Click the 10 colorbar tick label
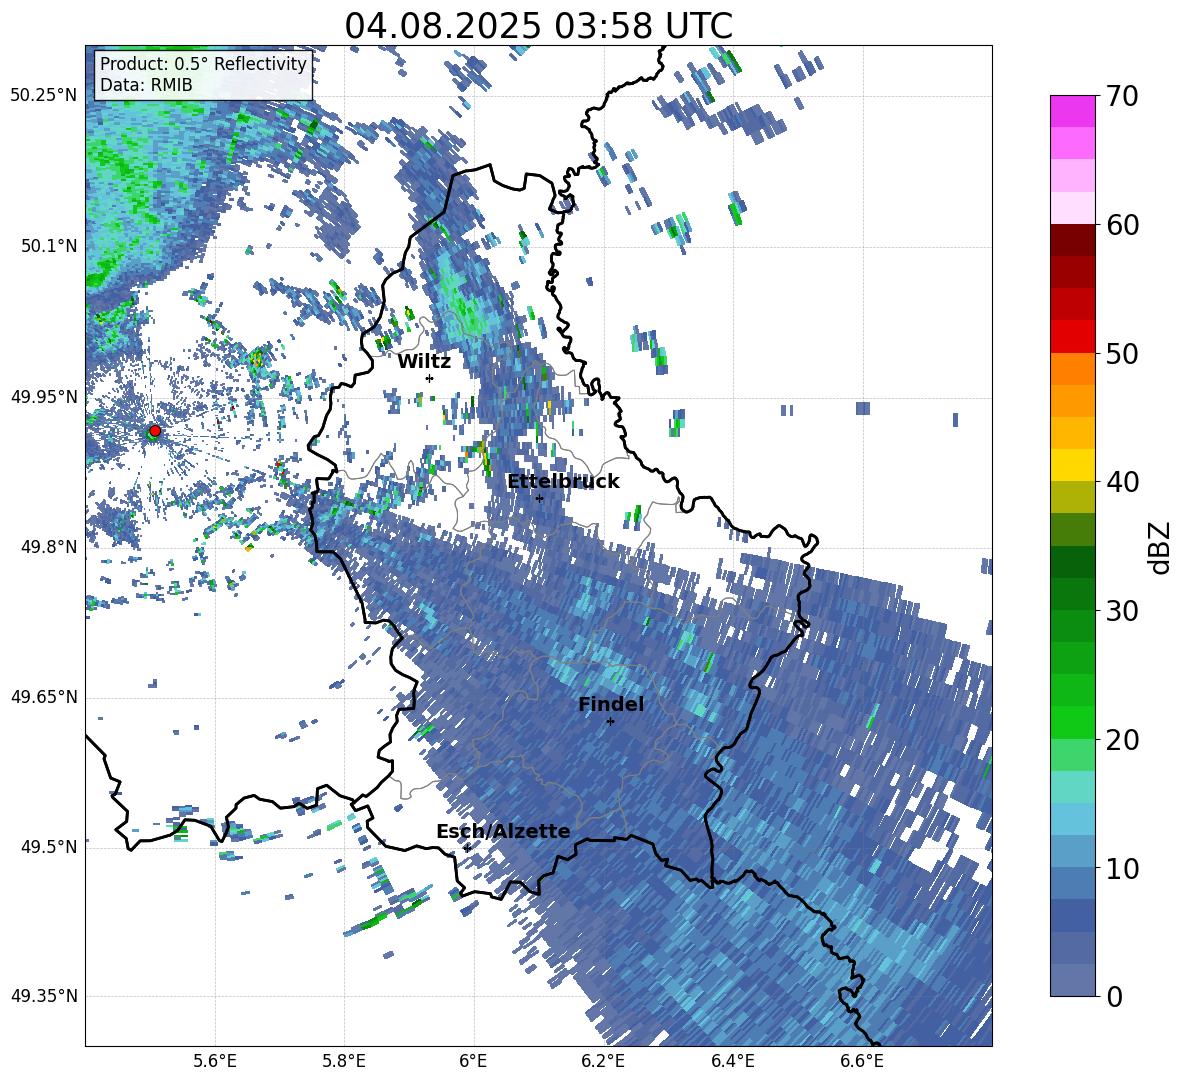 pos(1122,868)
